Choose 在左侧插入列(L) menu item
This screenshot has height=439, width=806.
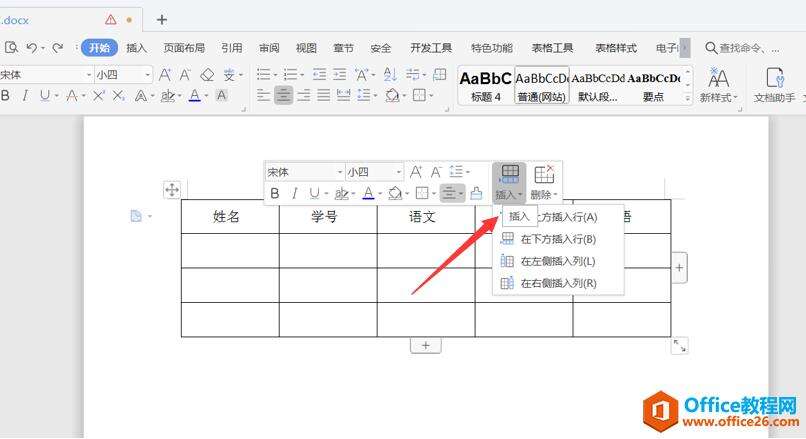pyautogui.click(x=558, y=261)
